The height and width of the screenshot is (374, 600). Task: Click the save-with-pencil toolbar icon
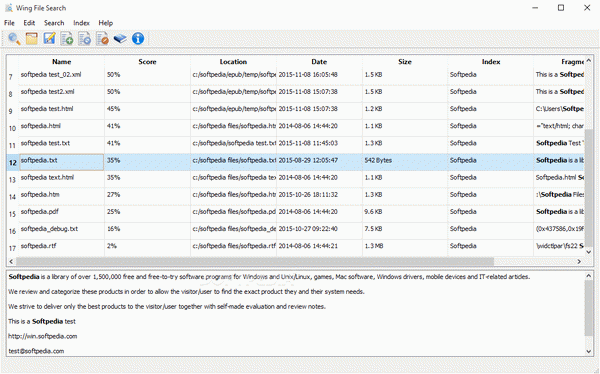point(49,39)
